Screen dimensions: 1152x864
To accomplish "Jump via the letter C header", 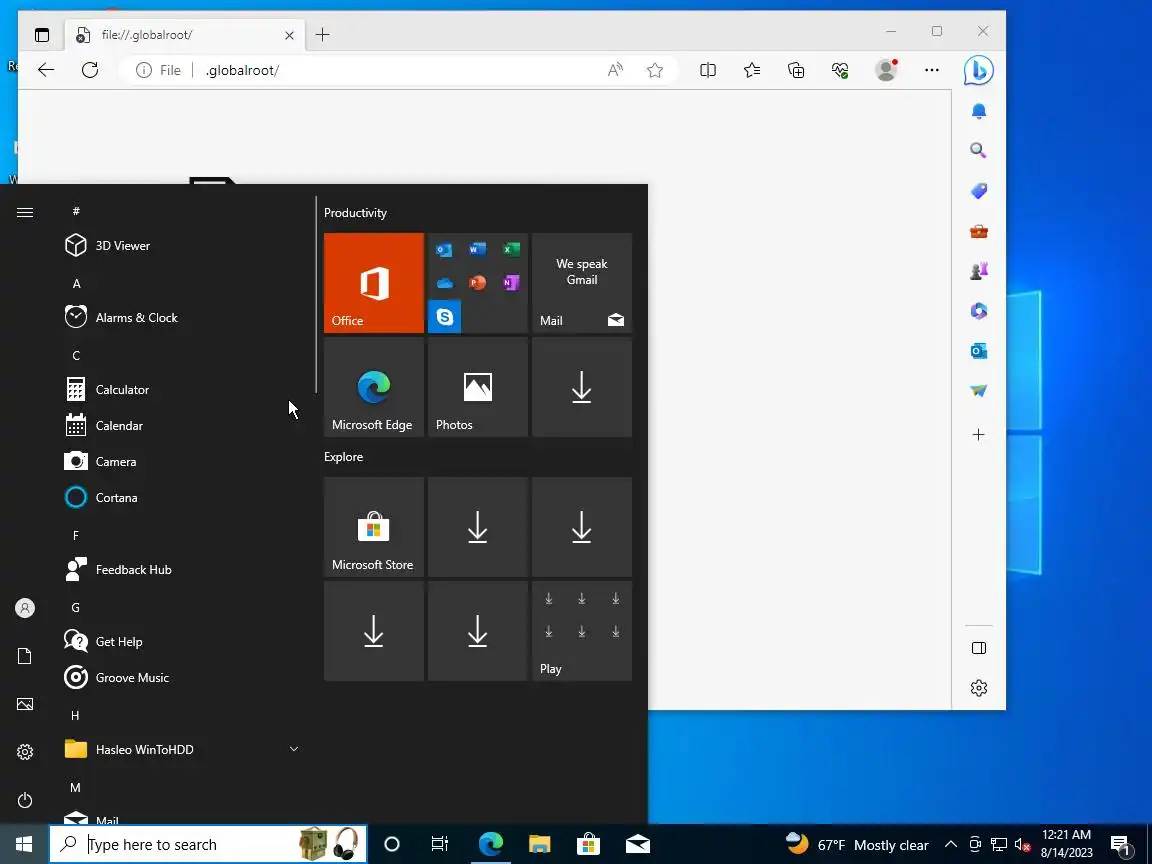I will coord(76,356).
